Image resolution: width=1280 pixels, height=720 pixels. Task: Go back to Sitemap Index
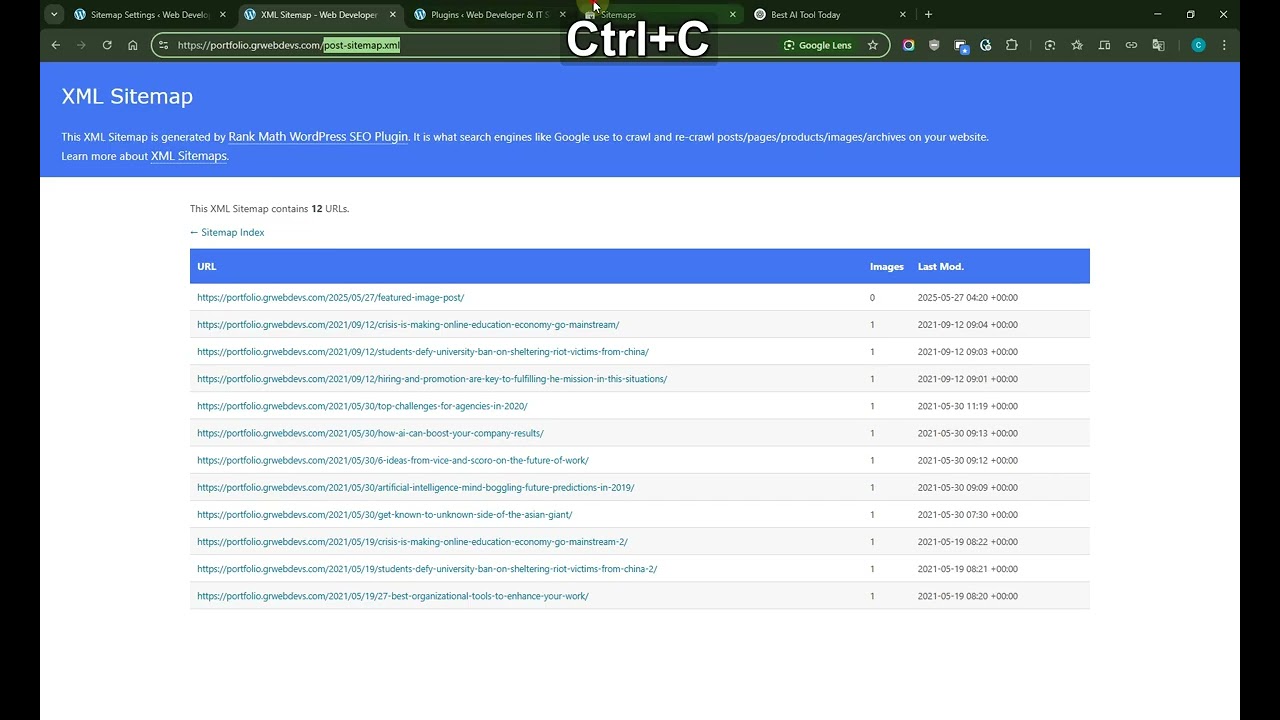tap(227, 232)
